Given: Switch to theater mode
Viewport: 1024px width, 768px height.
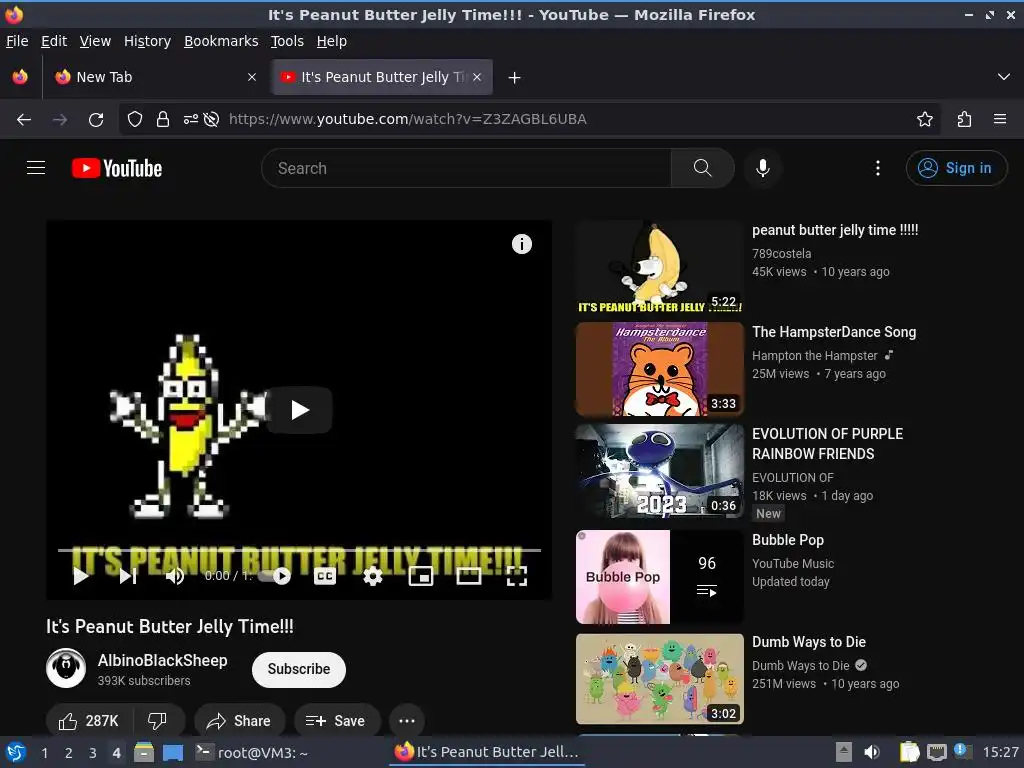Looking at the screenshot, I should click(469, 576).
